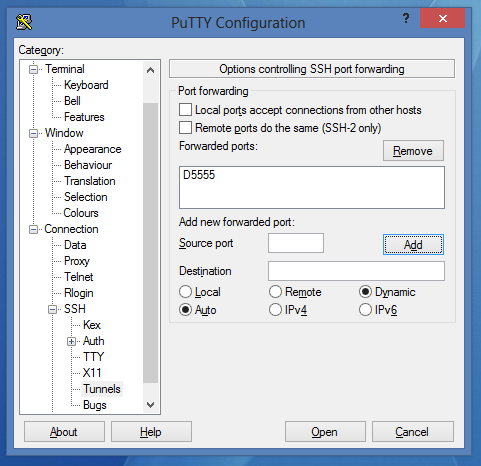Open the Translation category
Screen dimensions: 481x466
(x=90, y=181)
